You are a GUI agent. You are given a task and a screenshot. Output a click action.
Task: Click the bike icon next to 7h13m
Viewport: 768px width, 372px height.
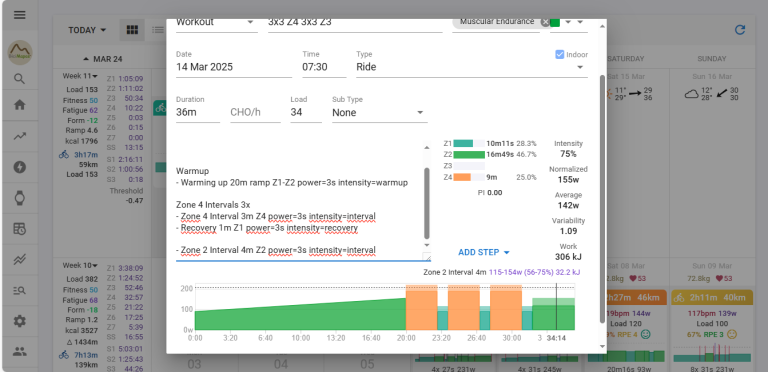[x=64, y=355]
